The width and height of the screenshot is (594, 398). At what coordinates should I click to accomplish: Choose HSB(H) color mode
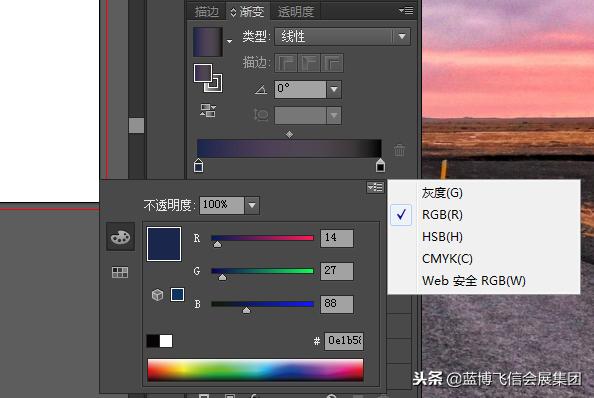click(x=484, y=237)
